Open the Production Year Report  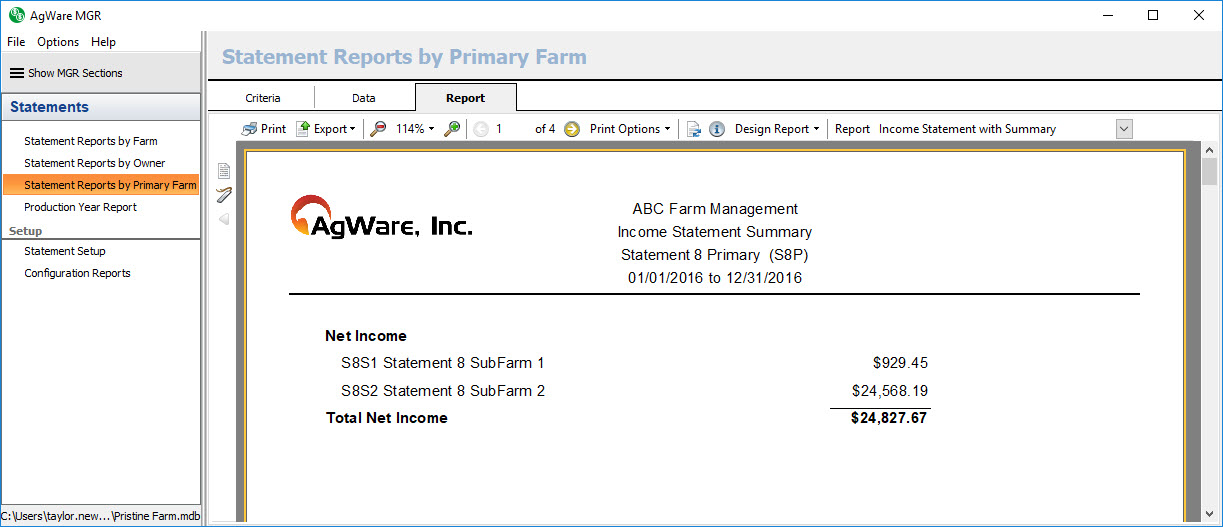coord(81,207)
